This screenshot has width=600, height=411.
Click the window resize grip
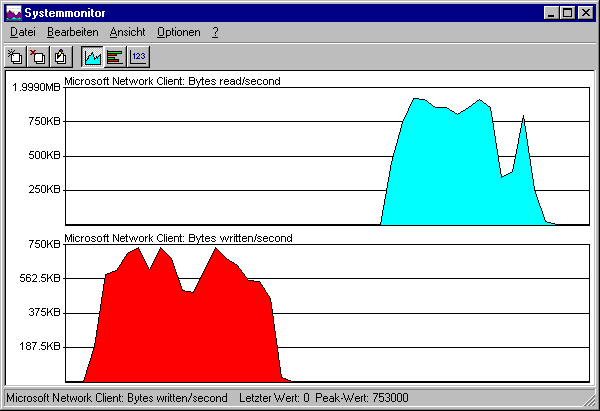point(589,400)
